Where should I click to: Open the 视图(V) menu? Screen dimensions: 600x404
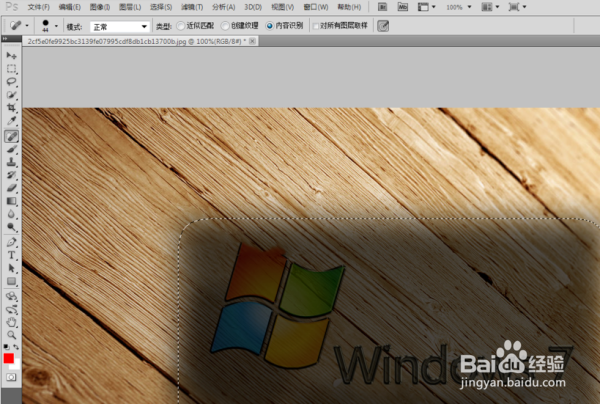[283, 7]
